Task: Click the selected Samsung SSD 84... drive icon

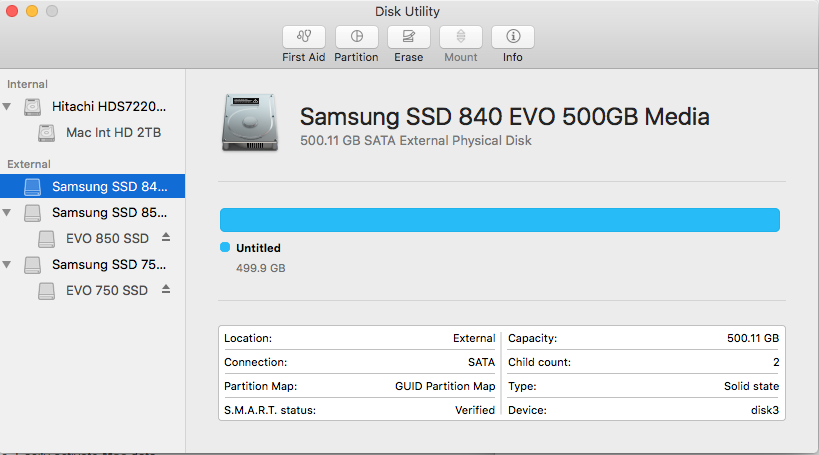Action: click(x=32, y=187)
